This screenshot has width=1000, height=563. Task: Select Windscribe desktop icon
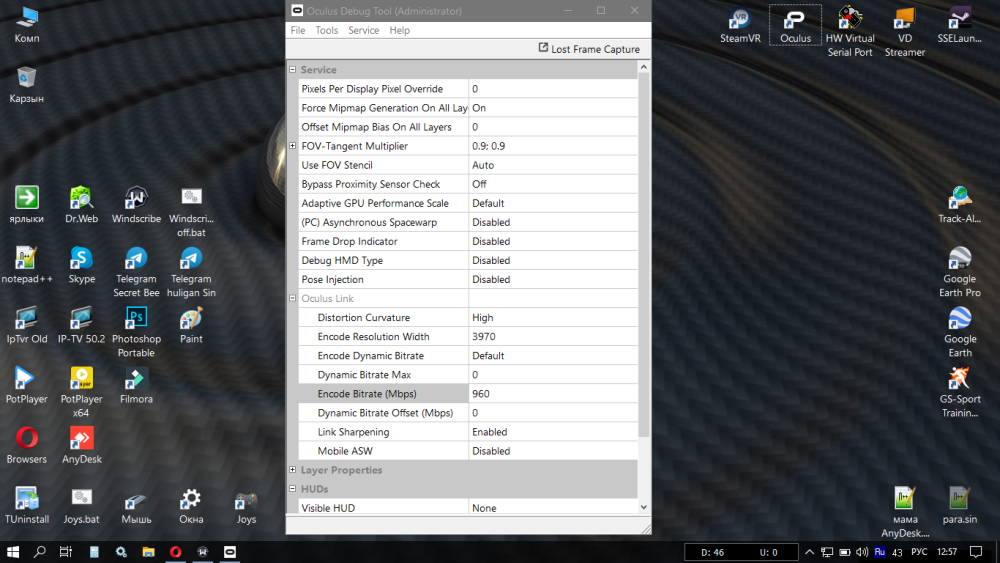(136, 205)
